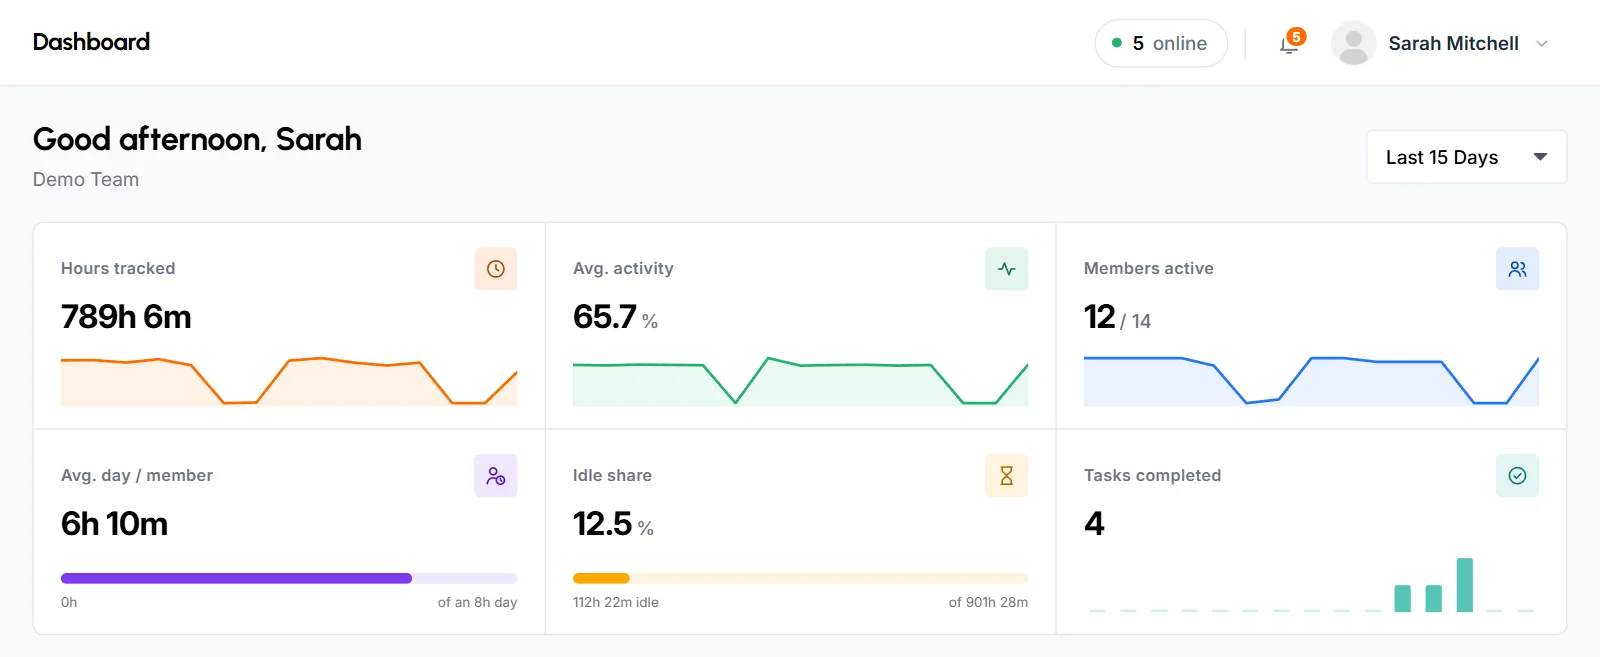Click the checkmark icon in Tasks completed card
The height and width of the screenshot is (657, 1600).
pyautogui.click(x=1517, y=476)
